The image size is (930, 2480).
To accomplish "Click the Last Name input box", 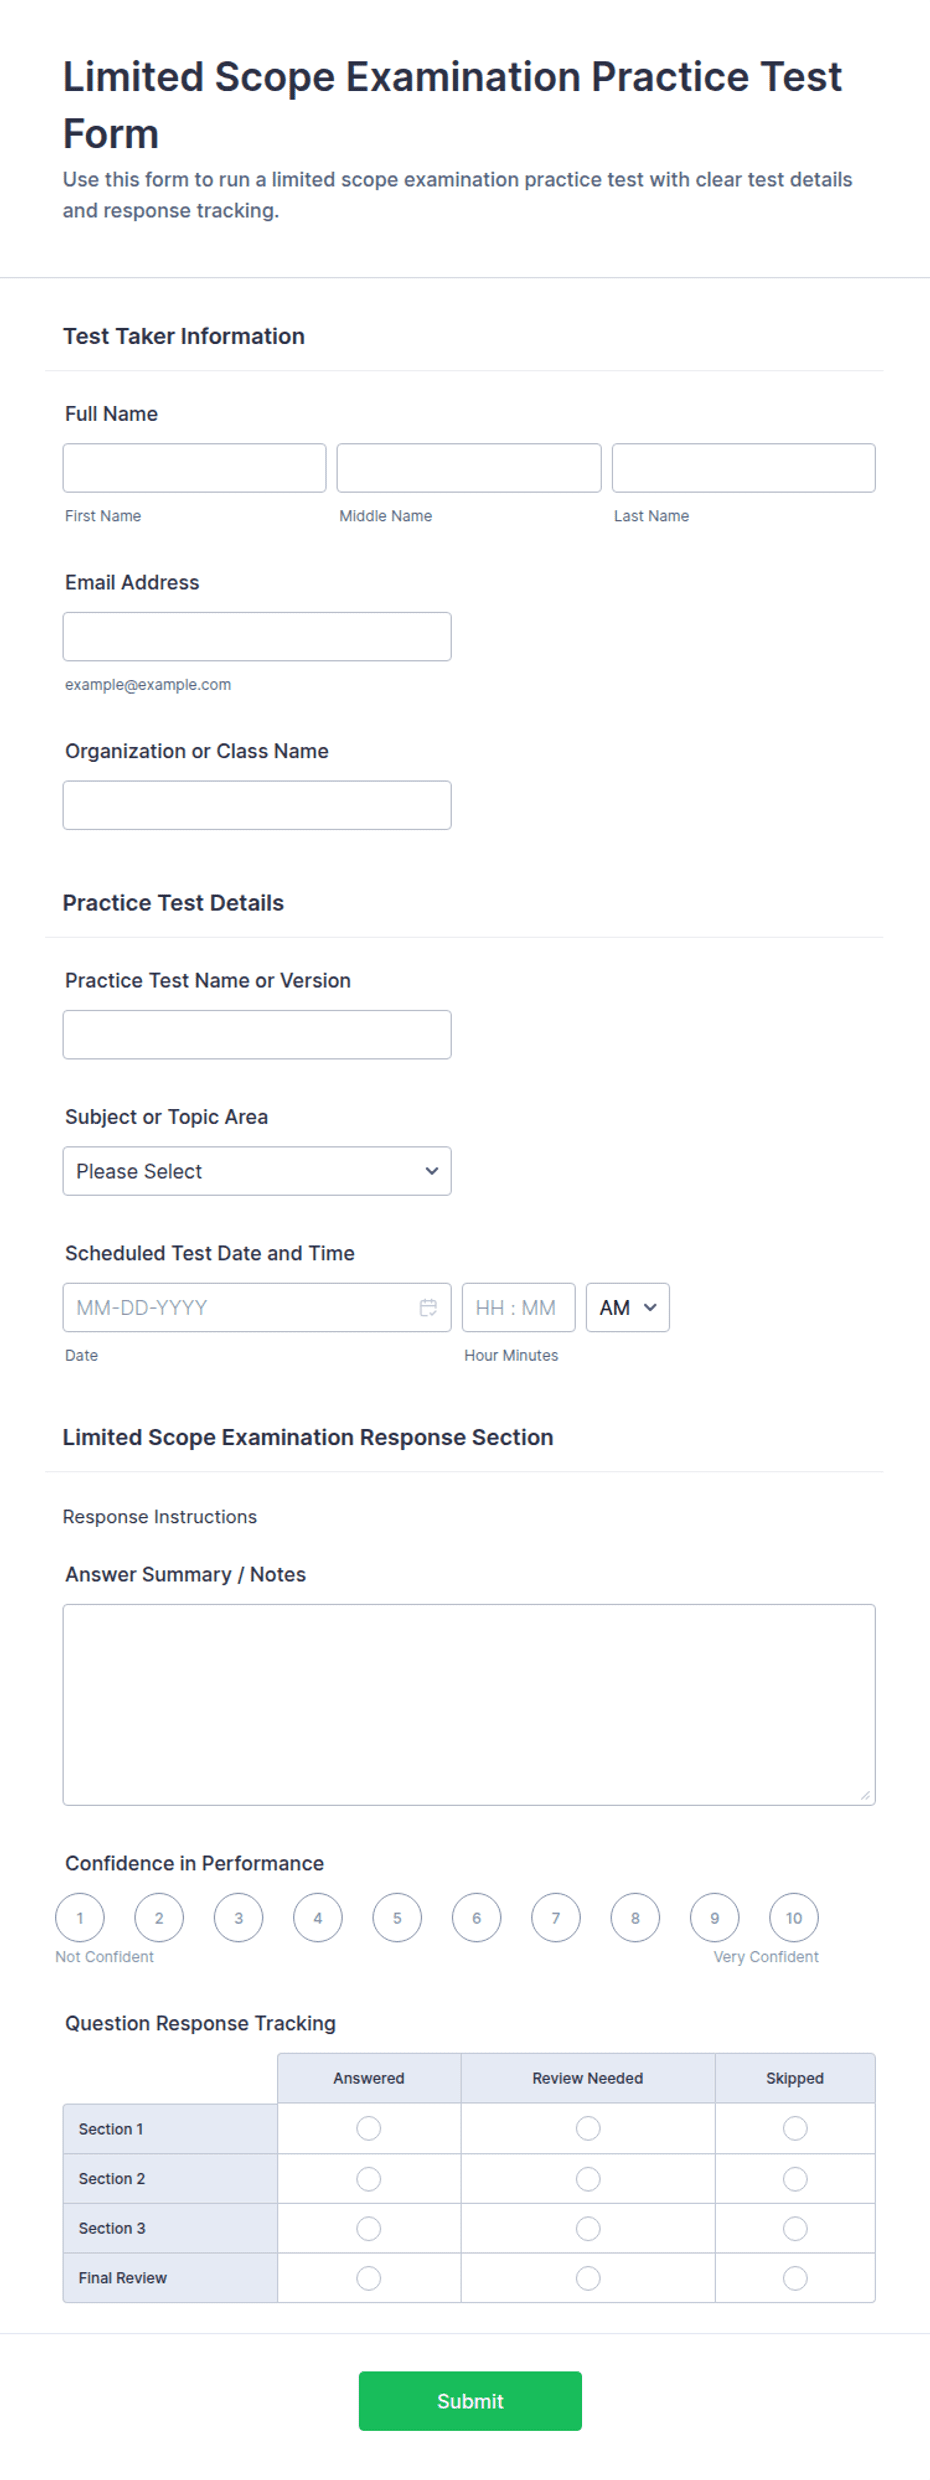I will [x=744, y=468].
